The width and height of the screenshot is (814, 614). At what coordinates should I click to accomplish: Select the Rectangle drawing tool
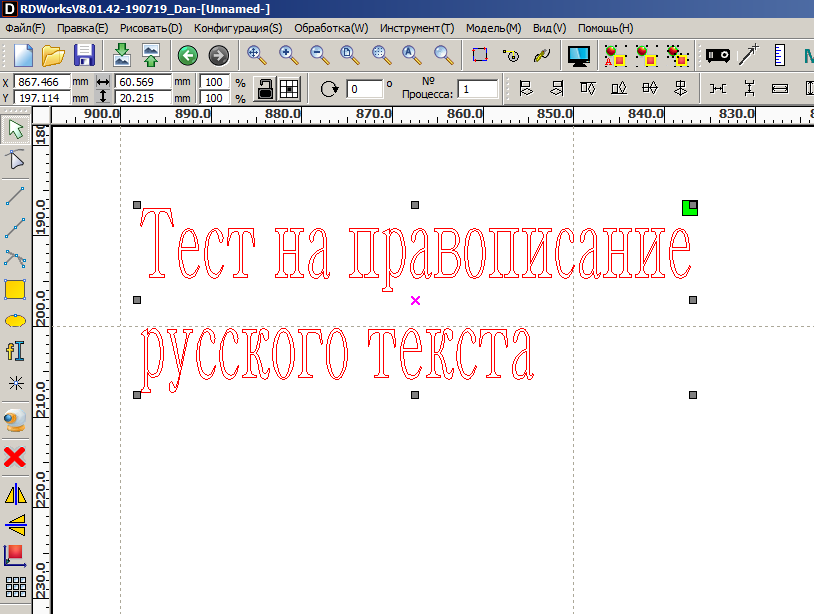click(x=14, y=289)
